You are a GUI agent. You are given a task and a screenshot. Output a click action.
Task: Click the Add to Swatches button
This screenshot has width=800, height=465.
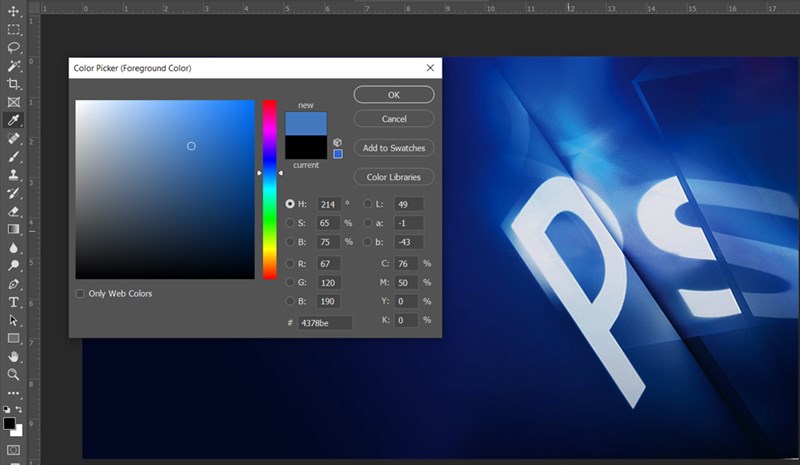394,148
